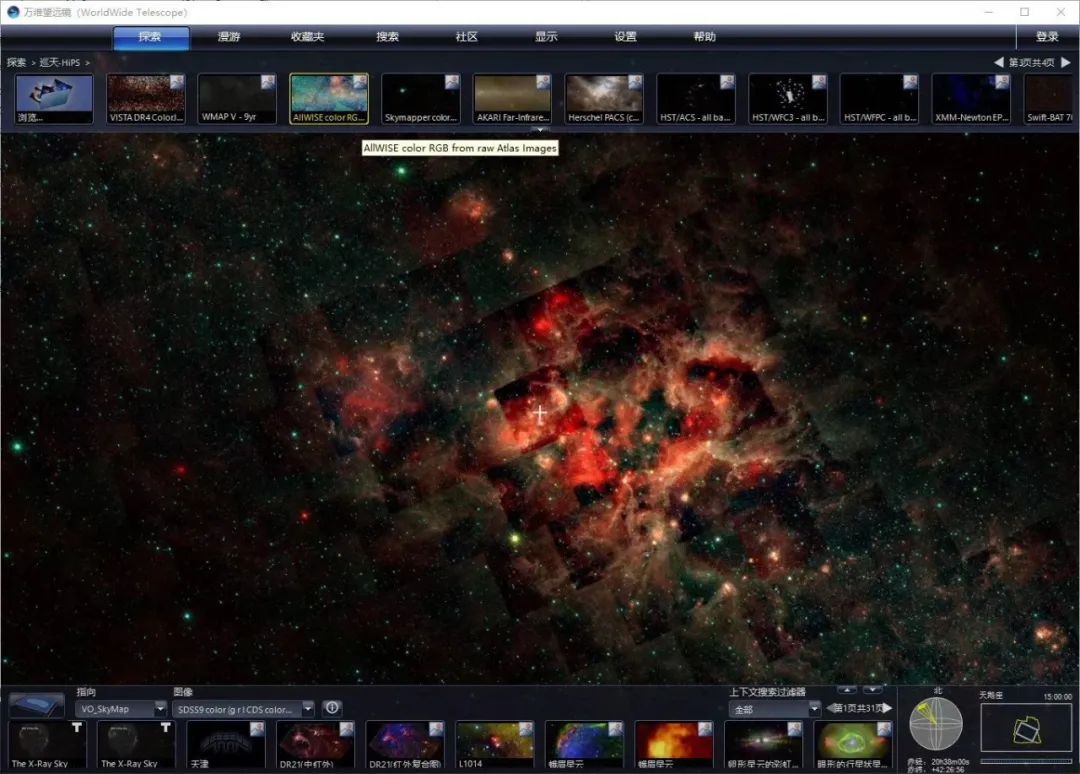Select Herschel PACS survey thumbnail

point(604,98)
